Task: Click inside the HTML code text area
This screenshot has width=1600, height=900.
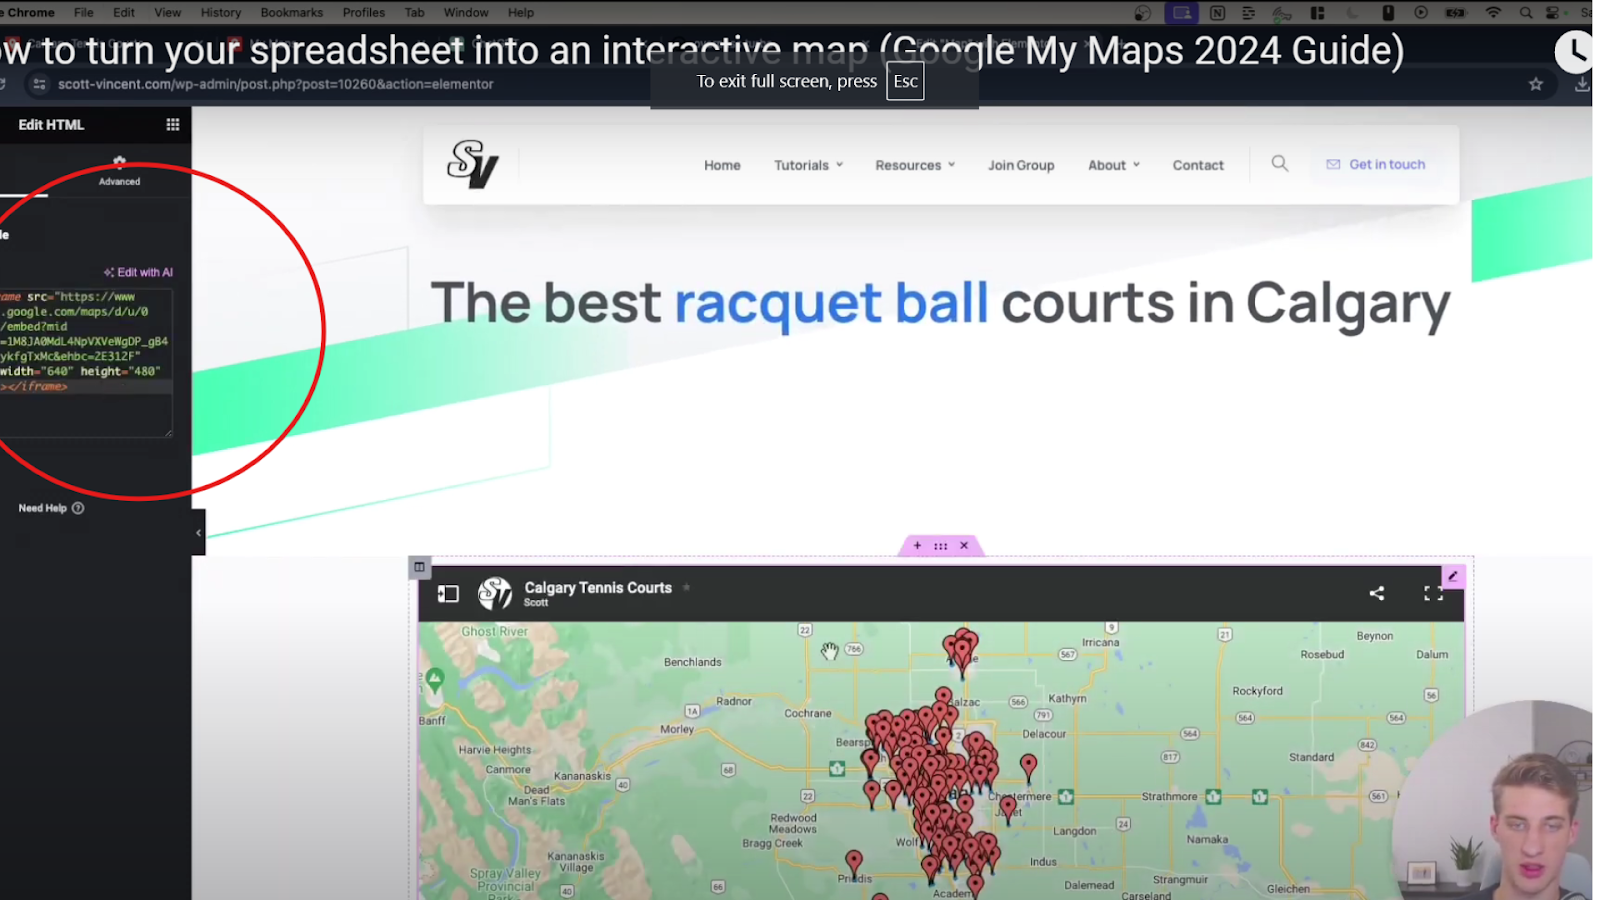Action: pyautogui.click(x=86, y=362)
